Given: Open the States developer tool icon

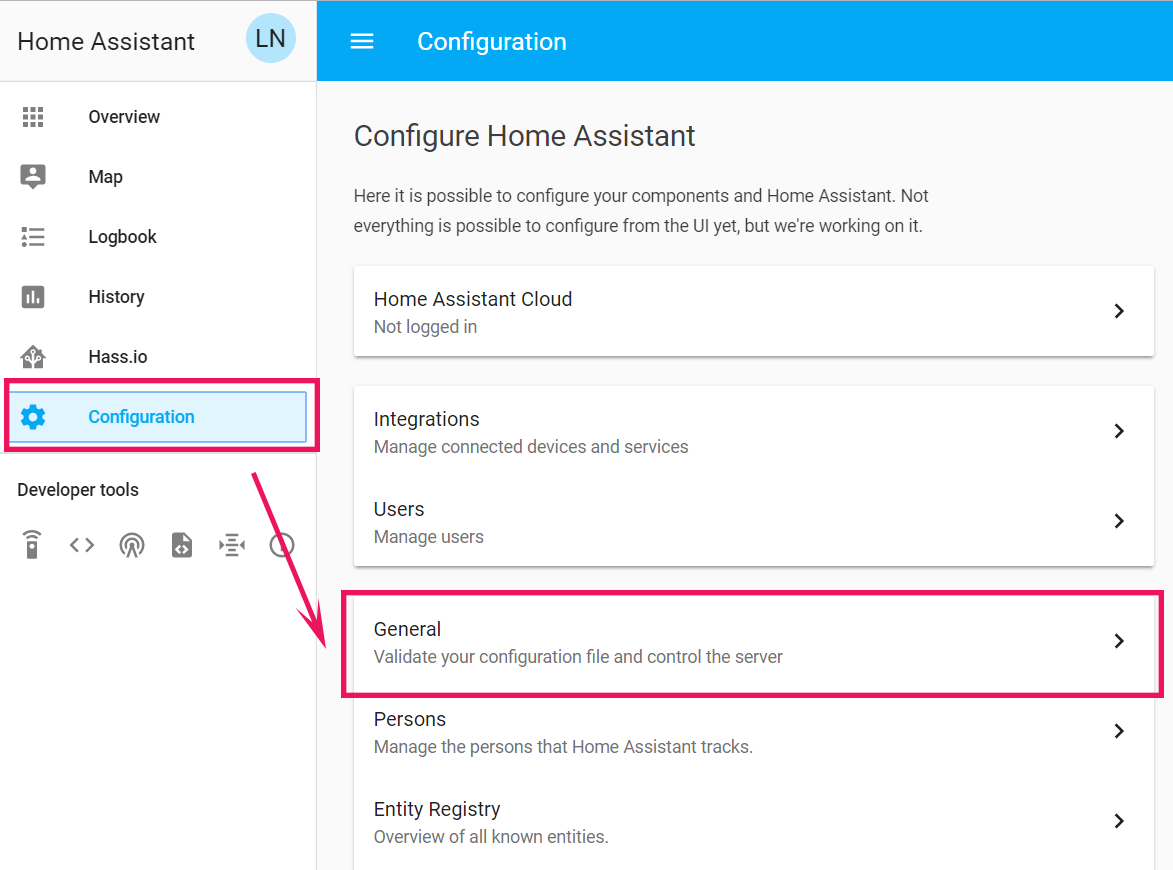Looking at the screenshot, I should pyautogui.click(x=82, y=545).
